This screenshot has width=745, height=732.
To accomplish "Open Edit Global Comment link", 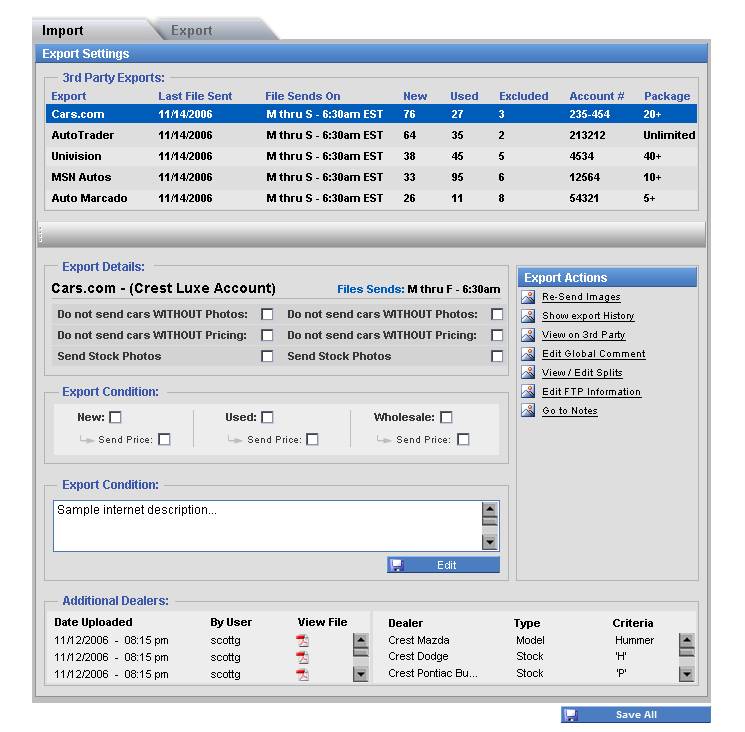I will (594, 354).
